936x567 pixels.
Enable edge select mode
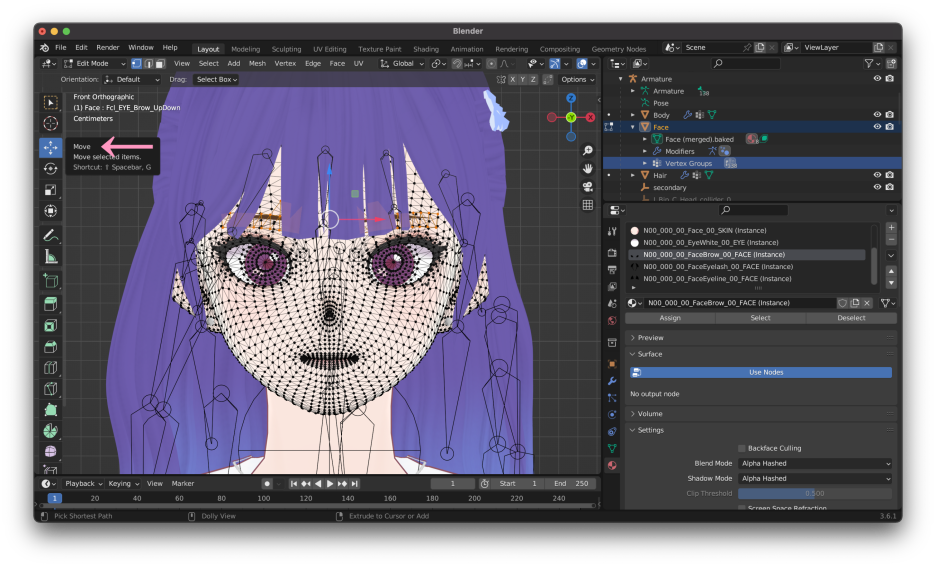pyautogui.click(x=148, y=64)
